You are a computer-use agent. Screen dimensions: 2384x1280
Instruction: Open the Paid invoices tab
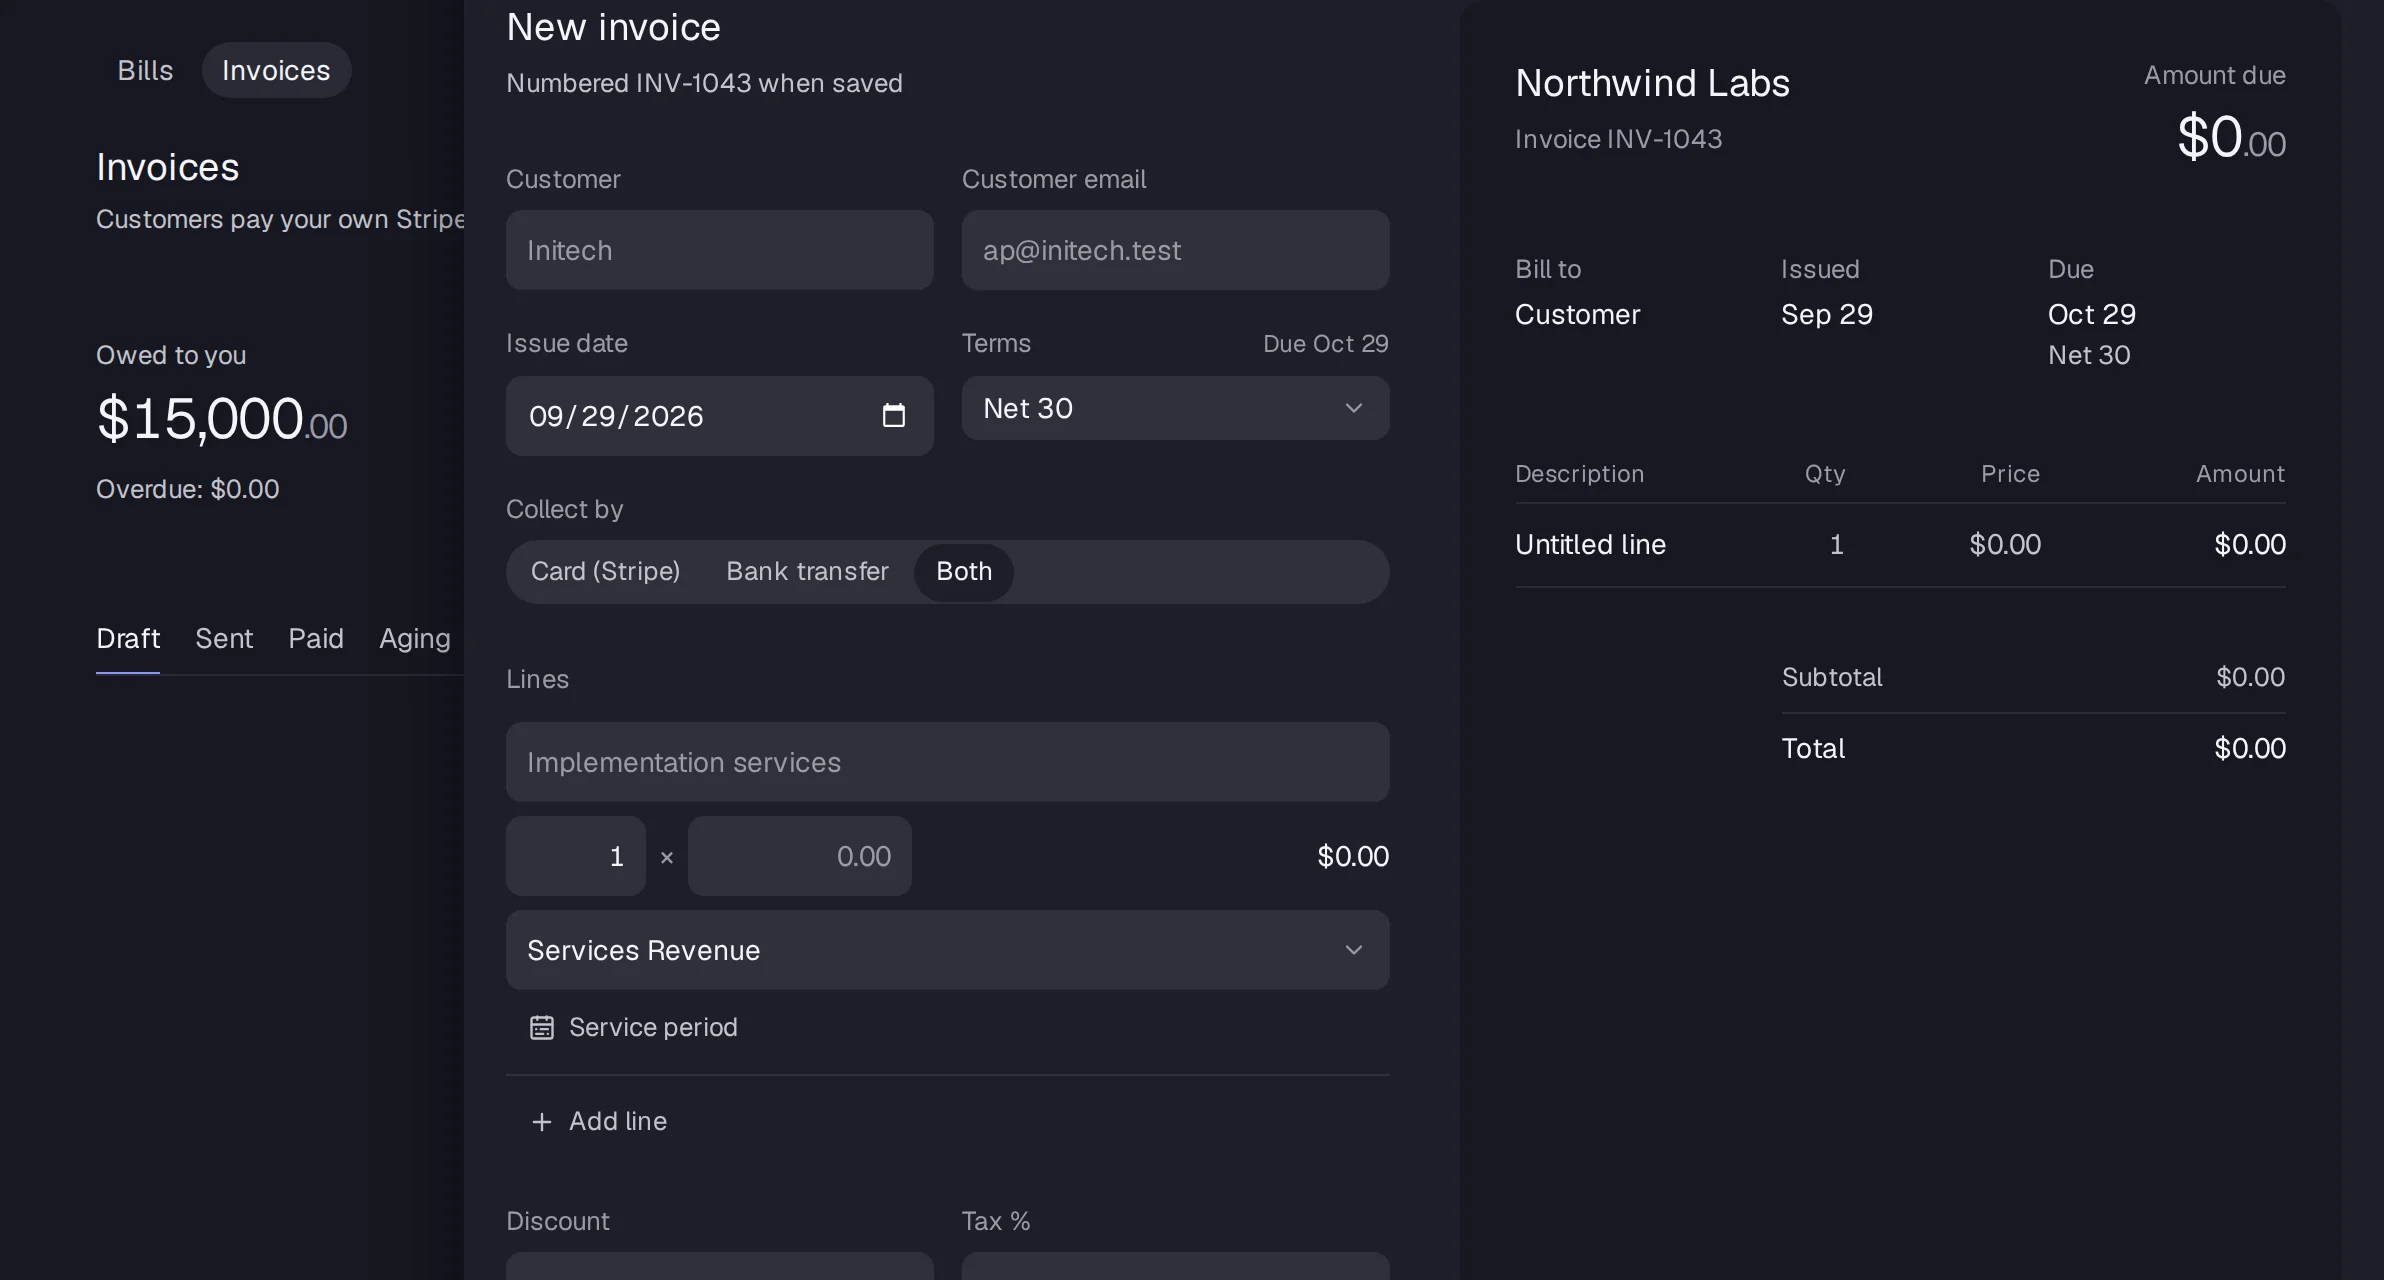[x=316, y=638]
